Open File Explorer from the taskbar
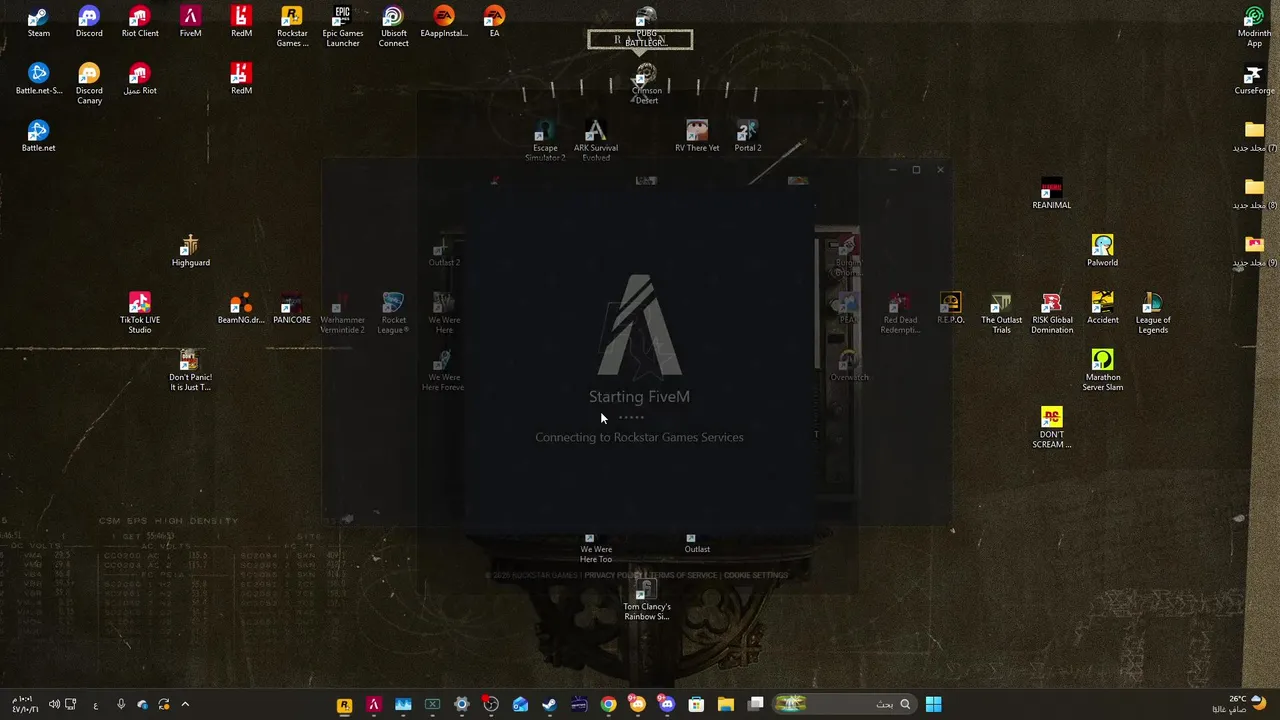Viewport: 1280px width, 720px height. pyautogui.click(x=726, y=704)
